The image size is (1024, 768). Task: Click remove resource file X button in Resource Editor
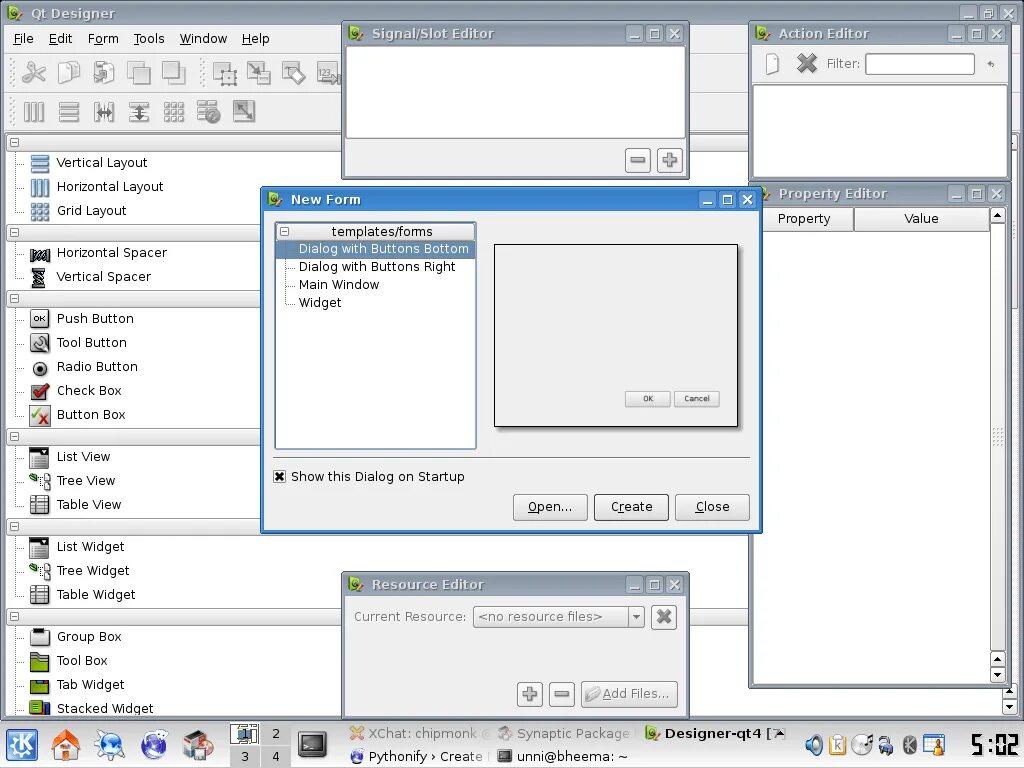click(x=664, y=616)
